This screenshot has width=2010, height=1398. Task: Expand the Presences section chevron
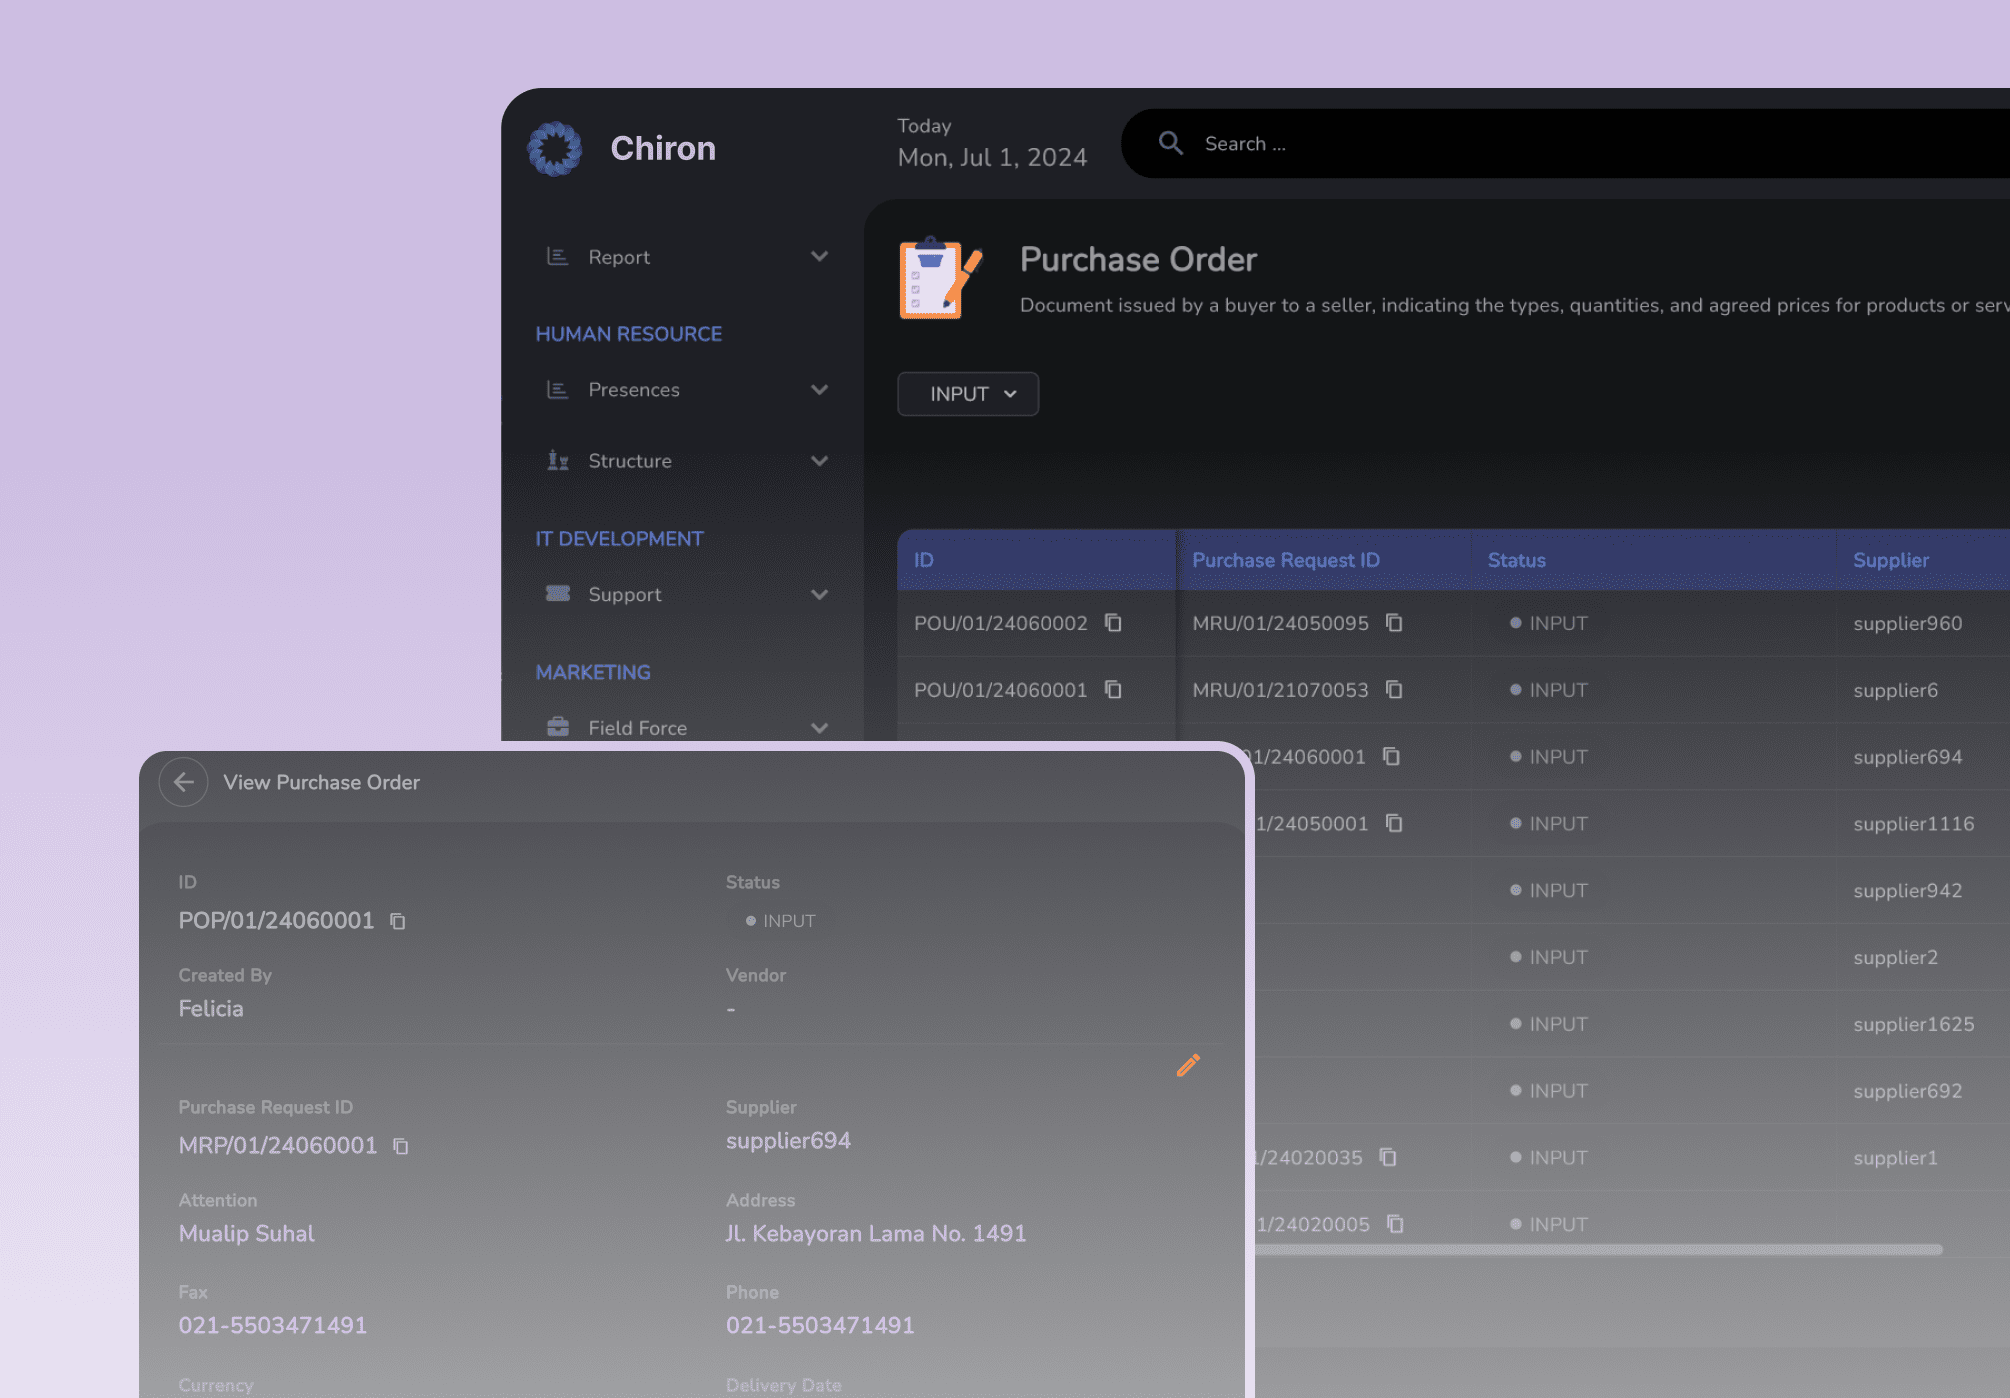(x=819, y=390)
